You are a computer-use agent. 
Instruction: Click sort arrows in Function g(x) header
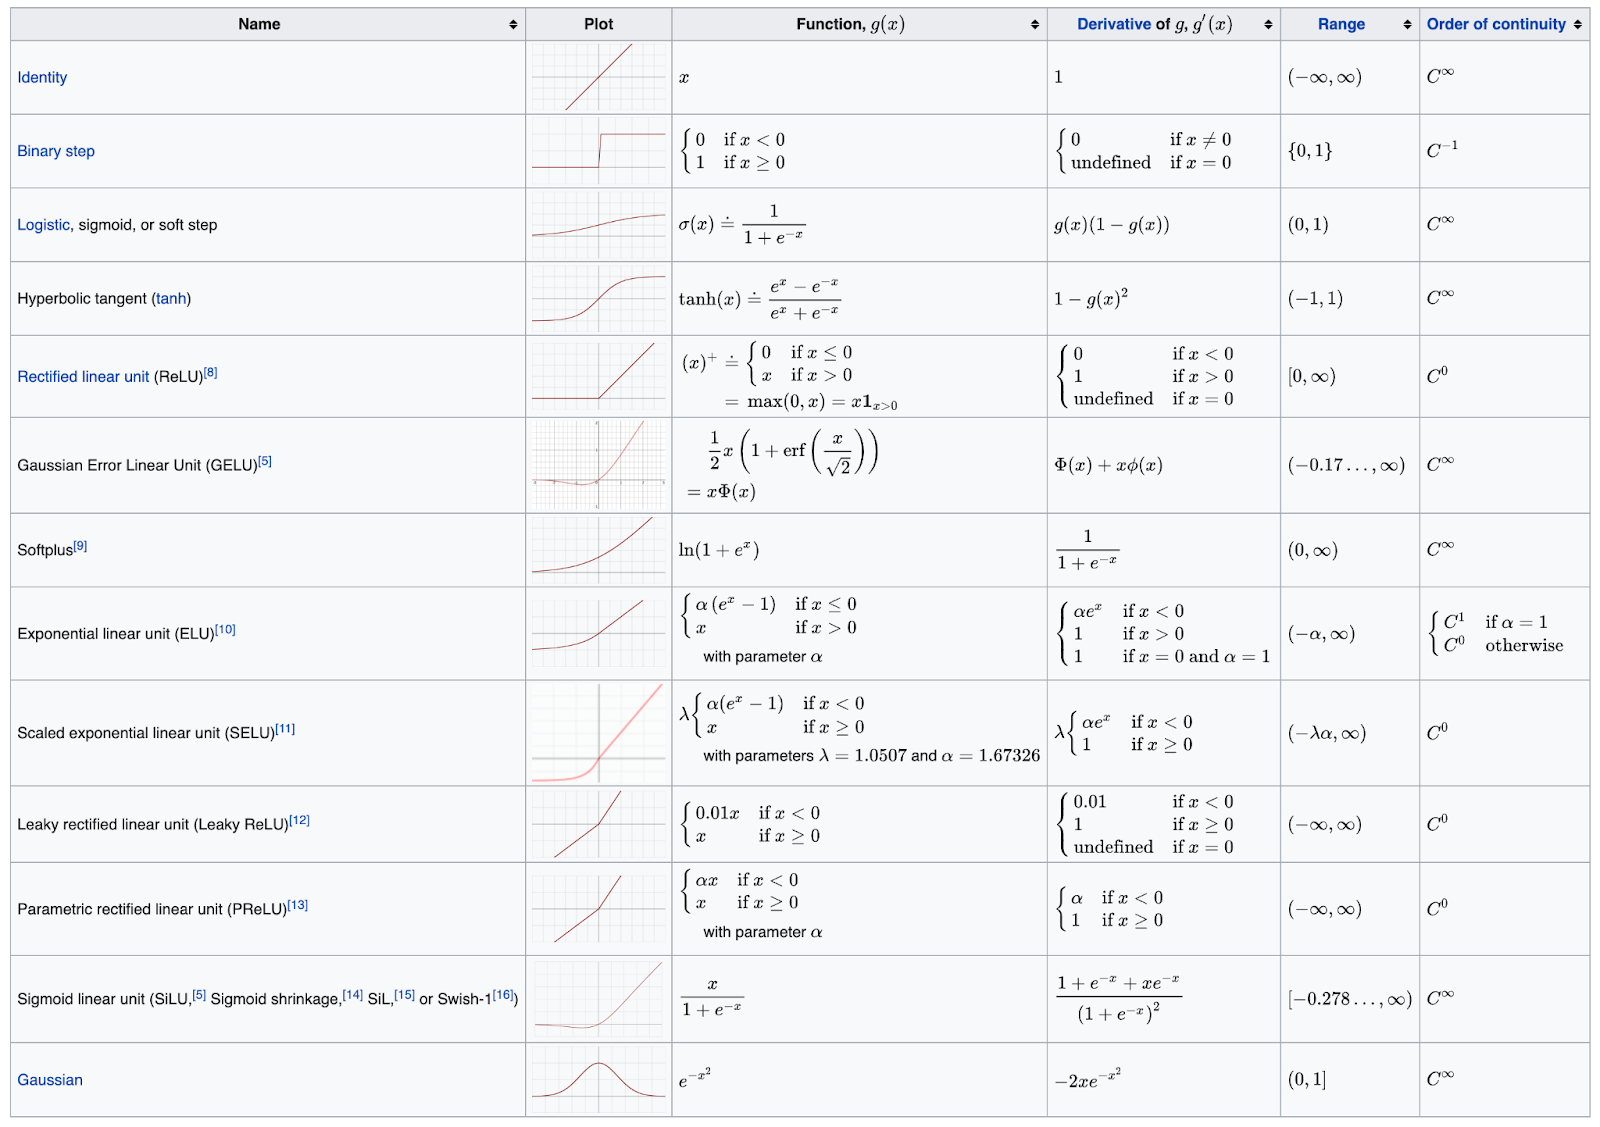tap(1035, 25)
